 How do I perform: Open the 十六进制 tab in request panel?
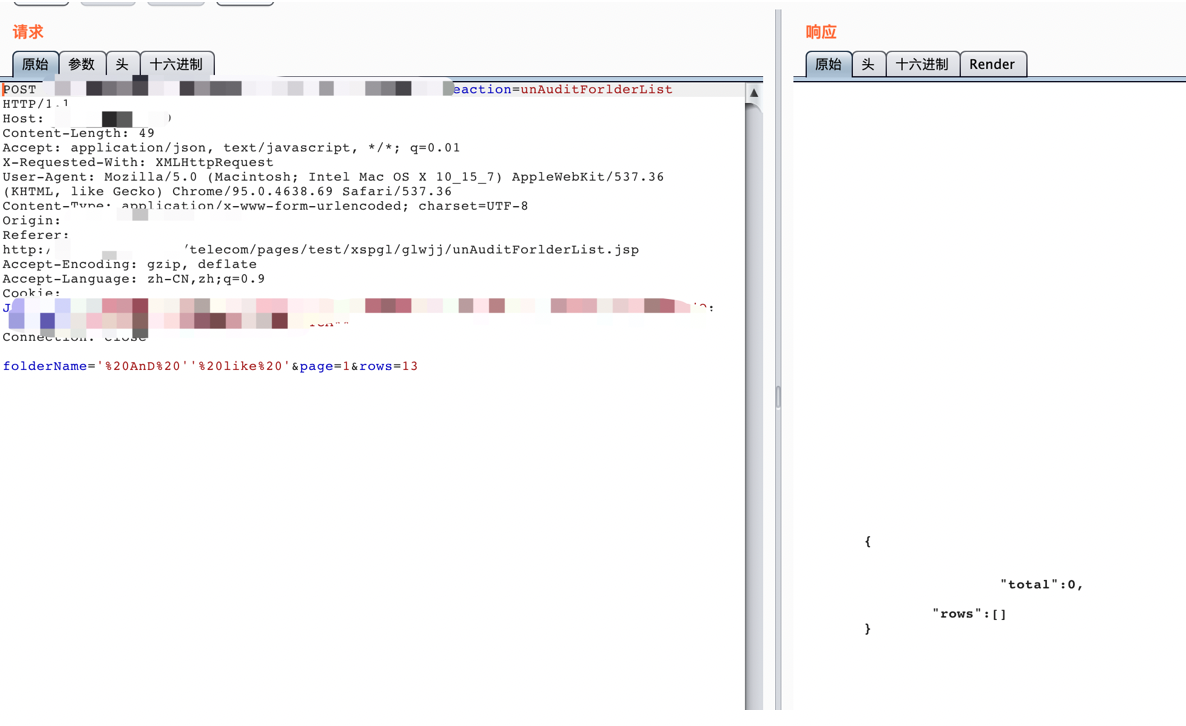[x=177, y=64]
